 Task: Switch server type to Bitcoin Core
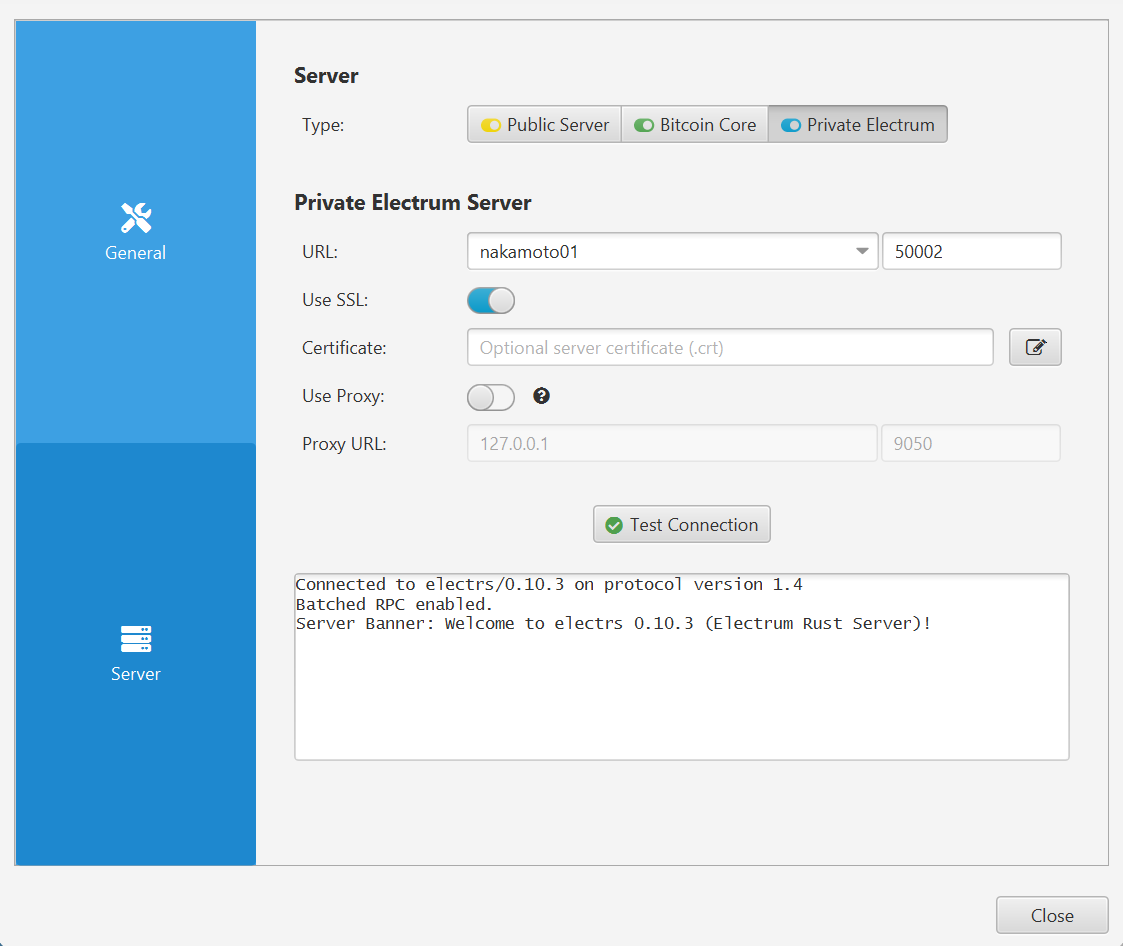click(x=695, y=125)
